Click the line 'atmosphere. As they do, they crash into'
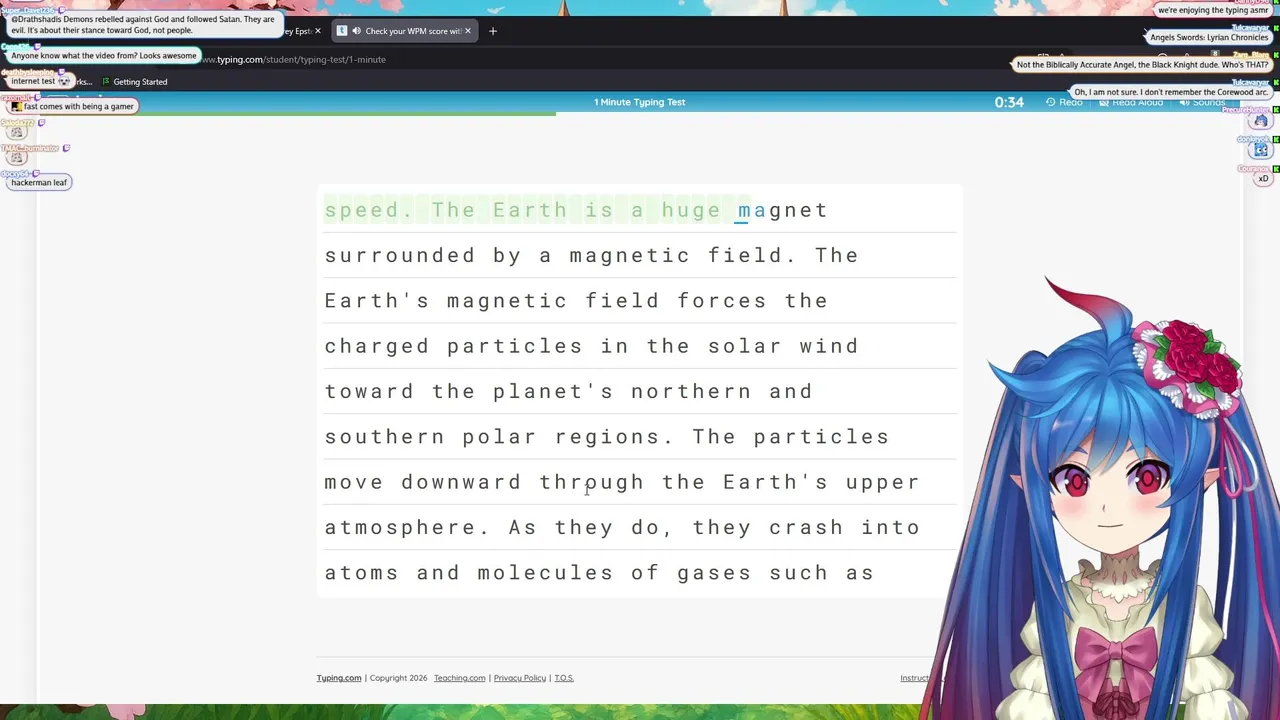The width and height of the screenshot is (1280, 720). (622, 527)
